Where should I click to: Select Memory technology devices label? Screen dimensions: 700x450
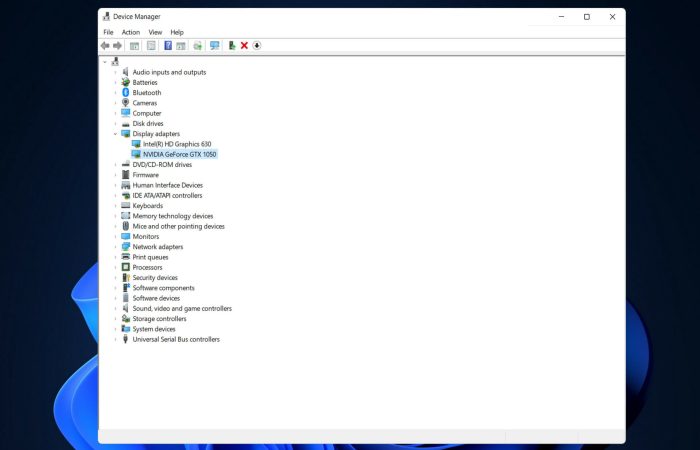click(x=173, y=216)
